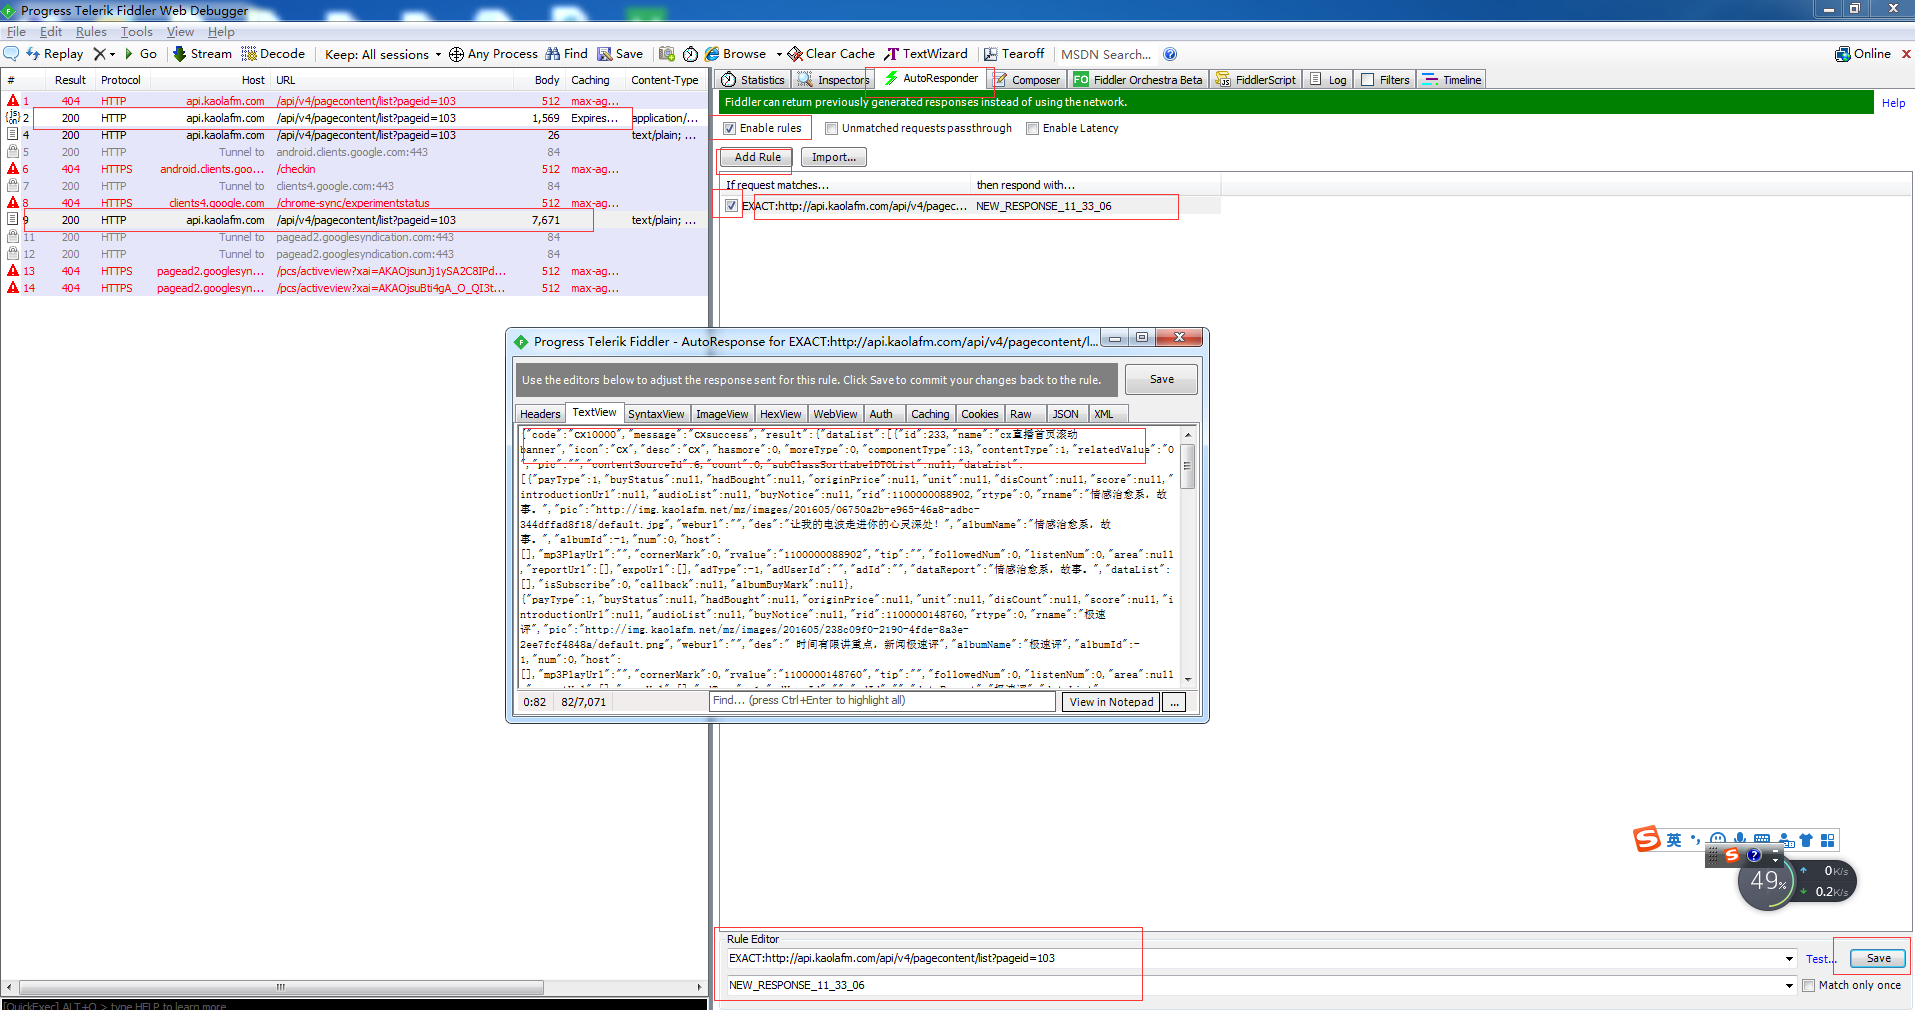Open Find with the binoculars icon

coord(552,54)
